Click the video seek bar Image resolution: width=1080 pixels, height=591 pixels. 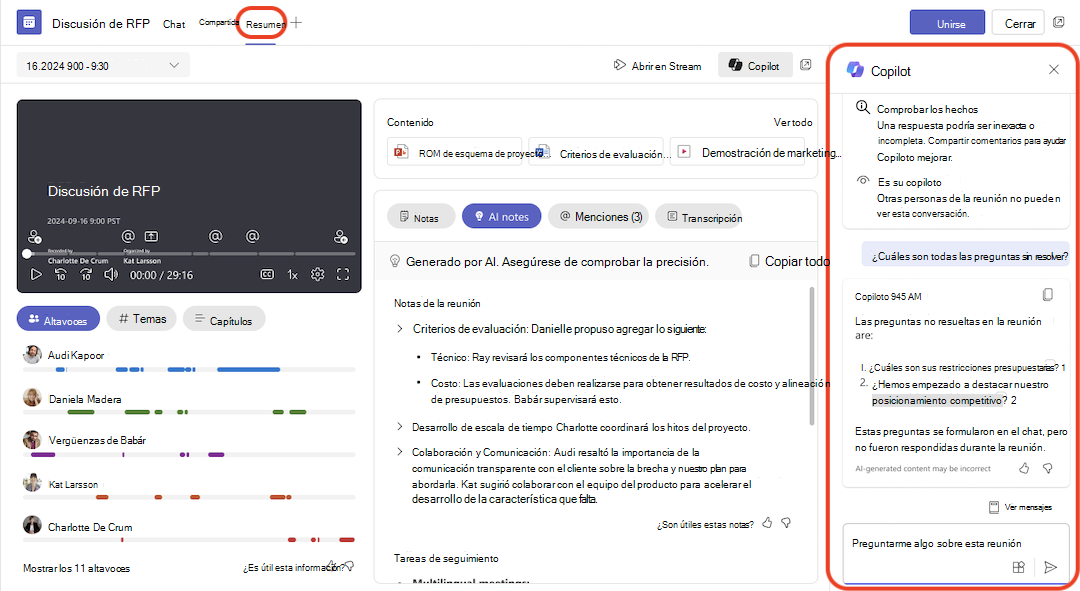(x=190, y=253)
